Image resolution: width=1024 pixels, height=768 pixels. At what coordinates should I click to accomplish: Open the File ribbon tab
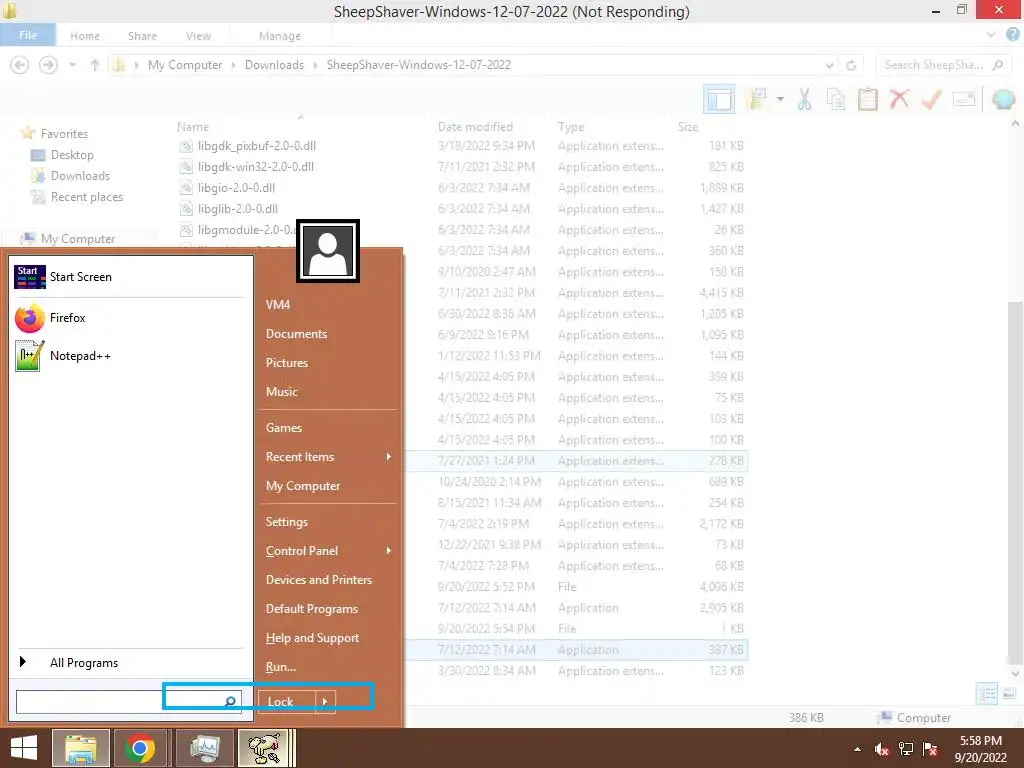pyautogui.click(x=28, y=35)
